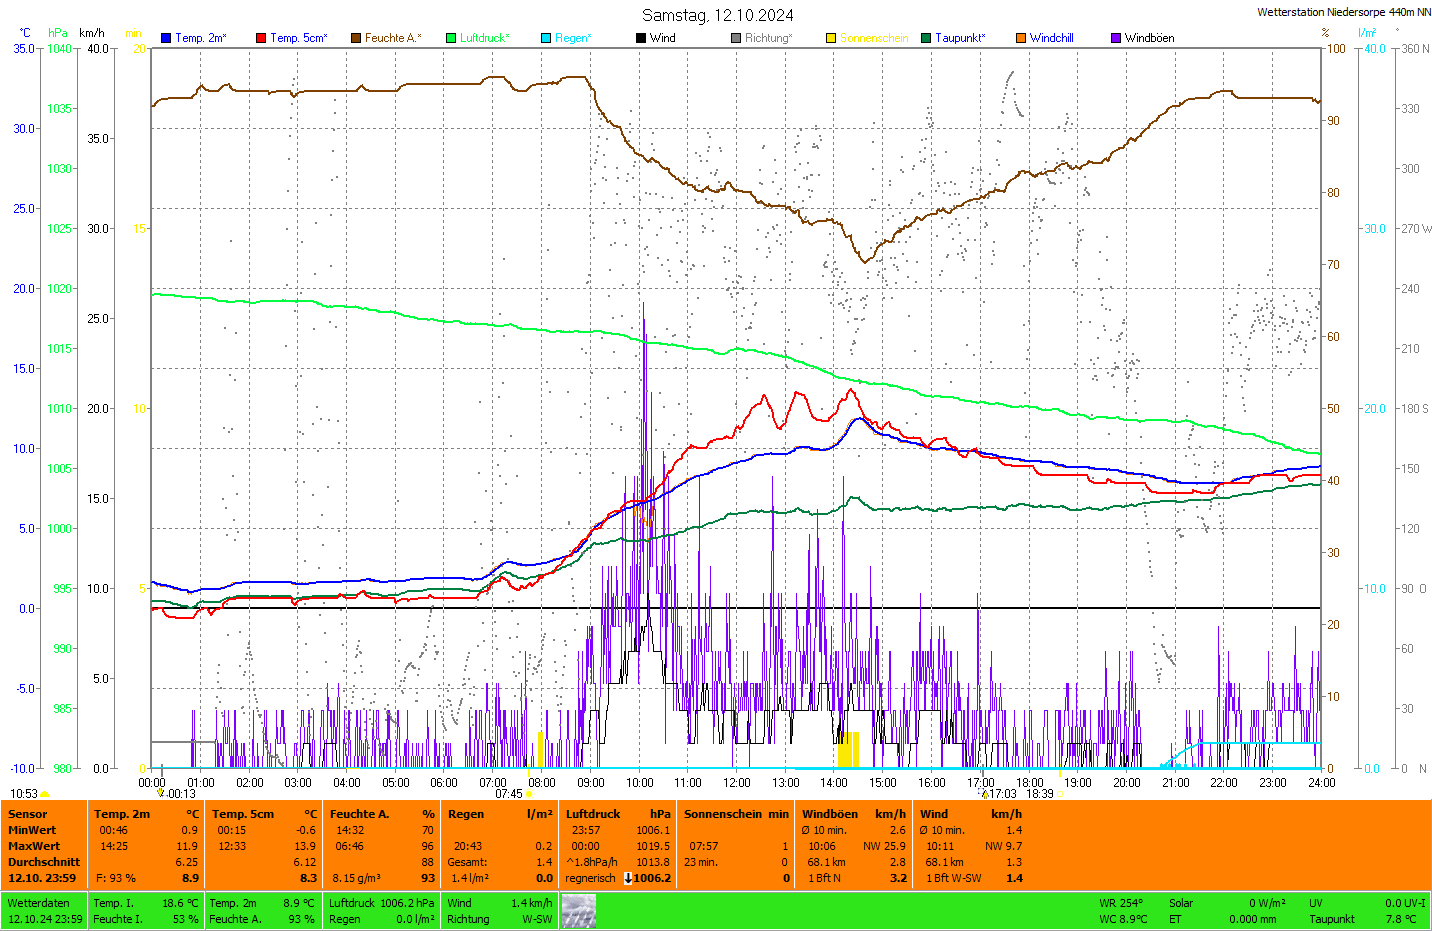
Task: Click the brown Feuchte A. legend square
Action: [x=356, y=38]
